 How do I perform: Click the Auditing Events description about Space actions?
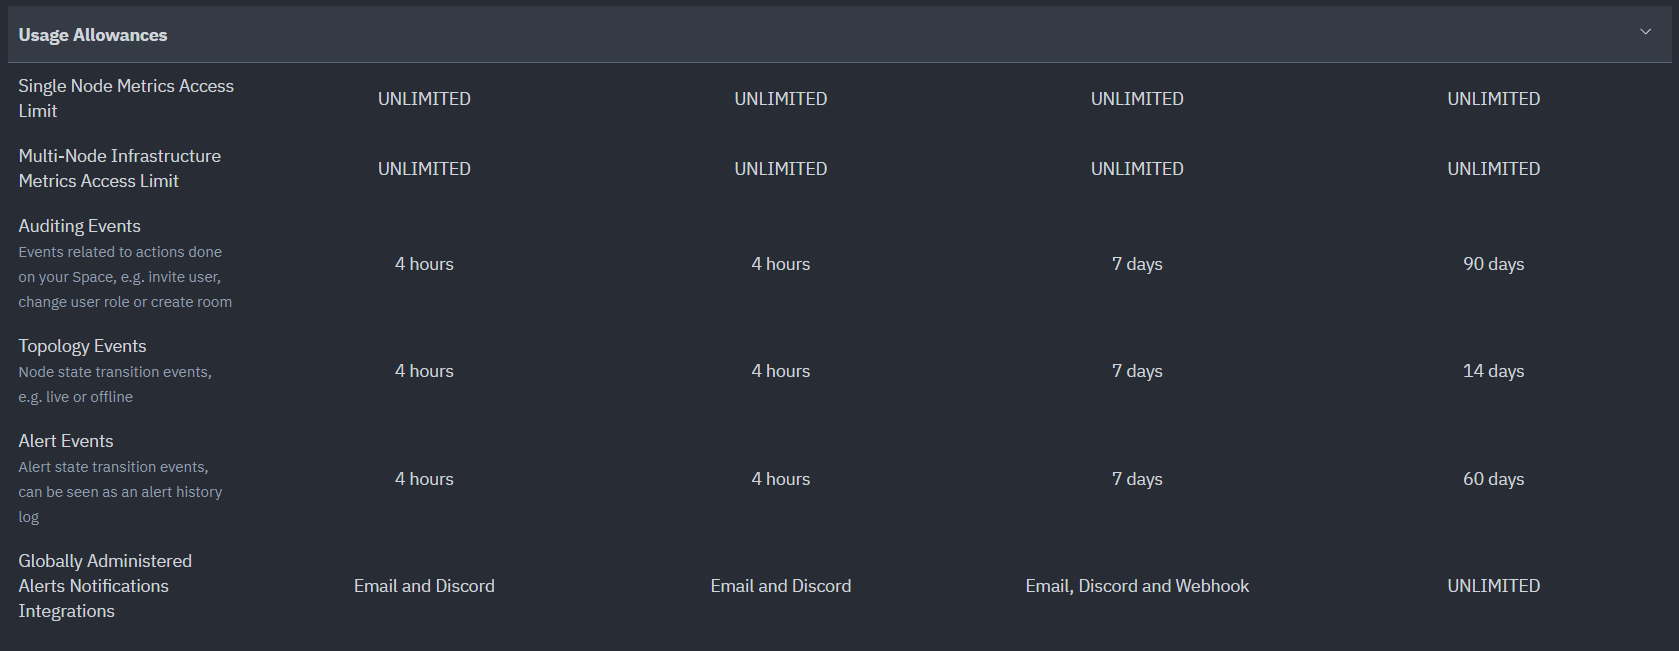[124, 277]
